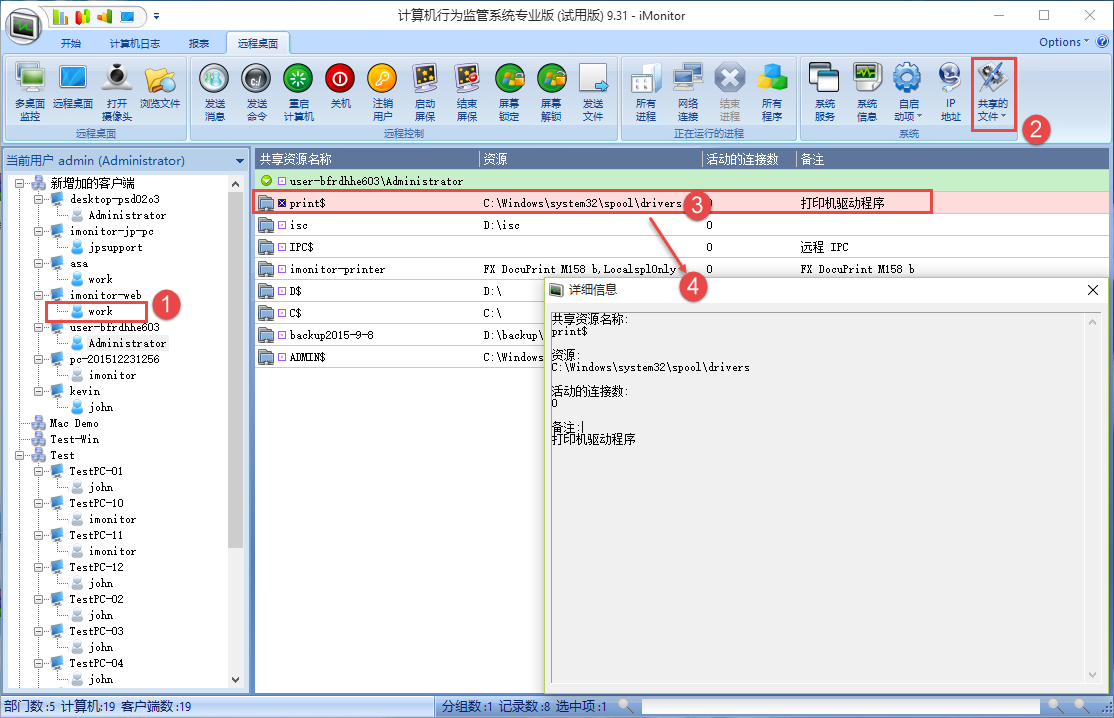Viewport: 1114px width, 718px height.
Task: Check the box next to isc share
Action: pyautogui.click(x=282, y=226)
